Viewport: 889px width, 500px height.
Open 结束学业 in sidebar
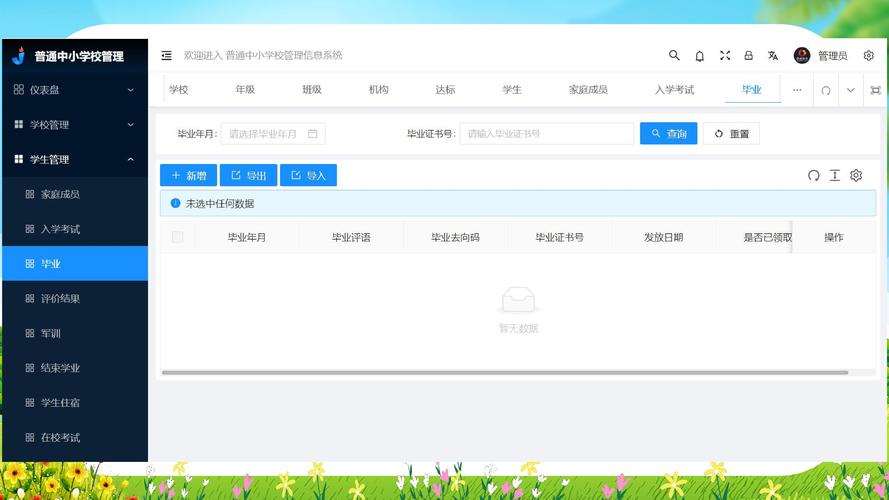pos(75,368)
